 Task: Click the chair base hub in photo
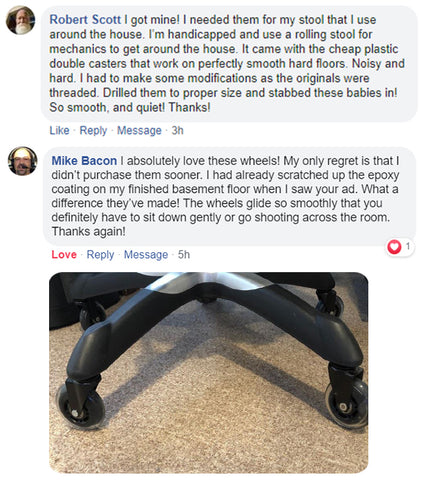[x=207, y=286]
